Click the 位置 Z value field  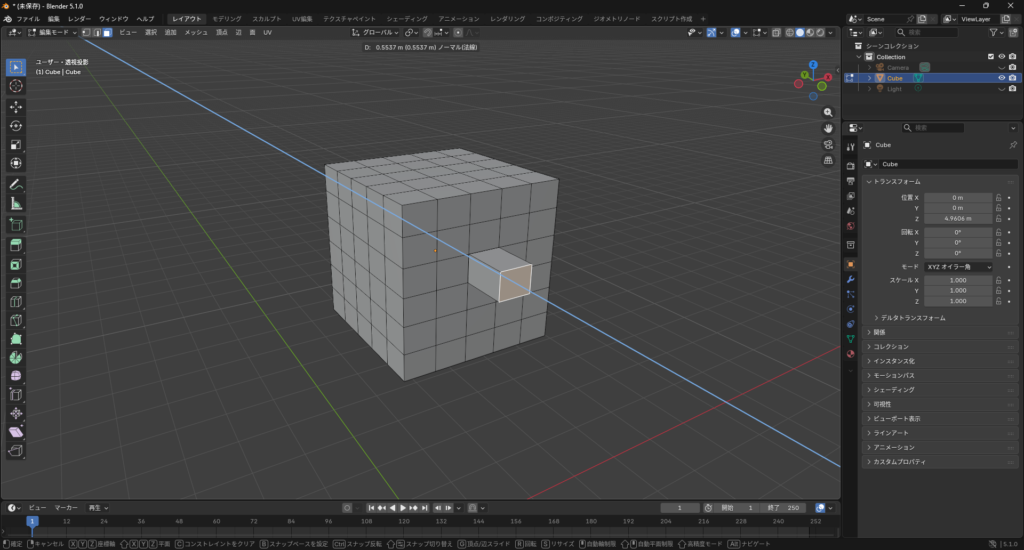[x=957, y=218]
